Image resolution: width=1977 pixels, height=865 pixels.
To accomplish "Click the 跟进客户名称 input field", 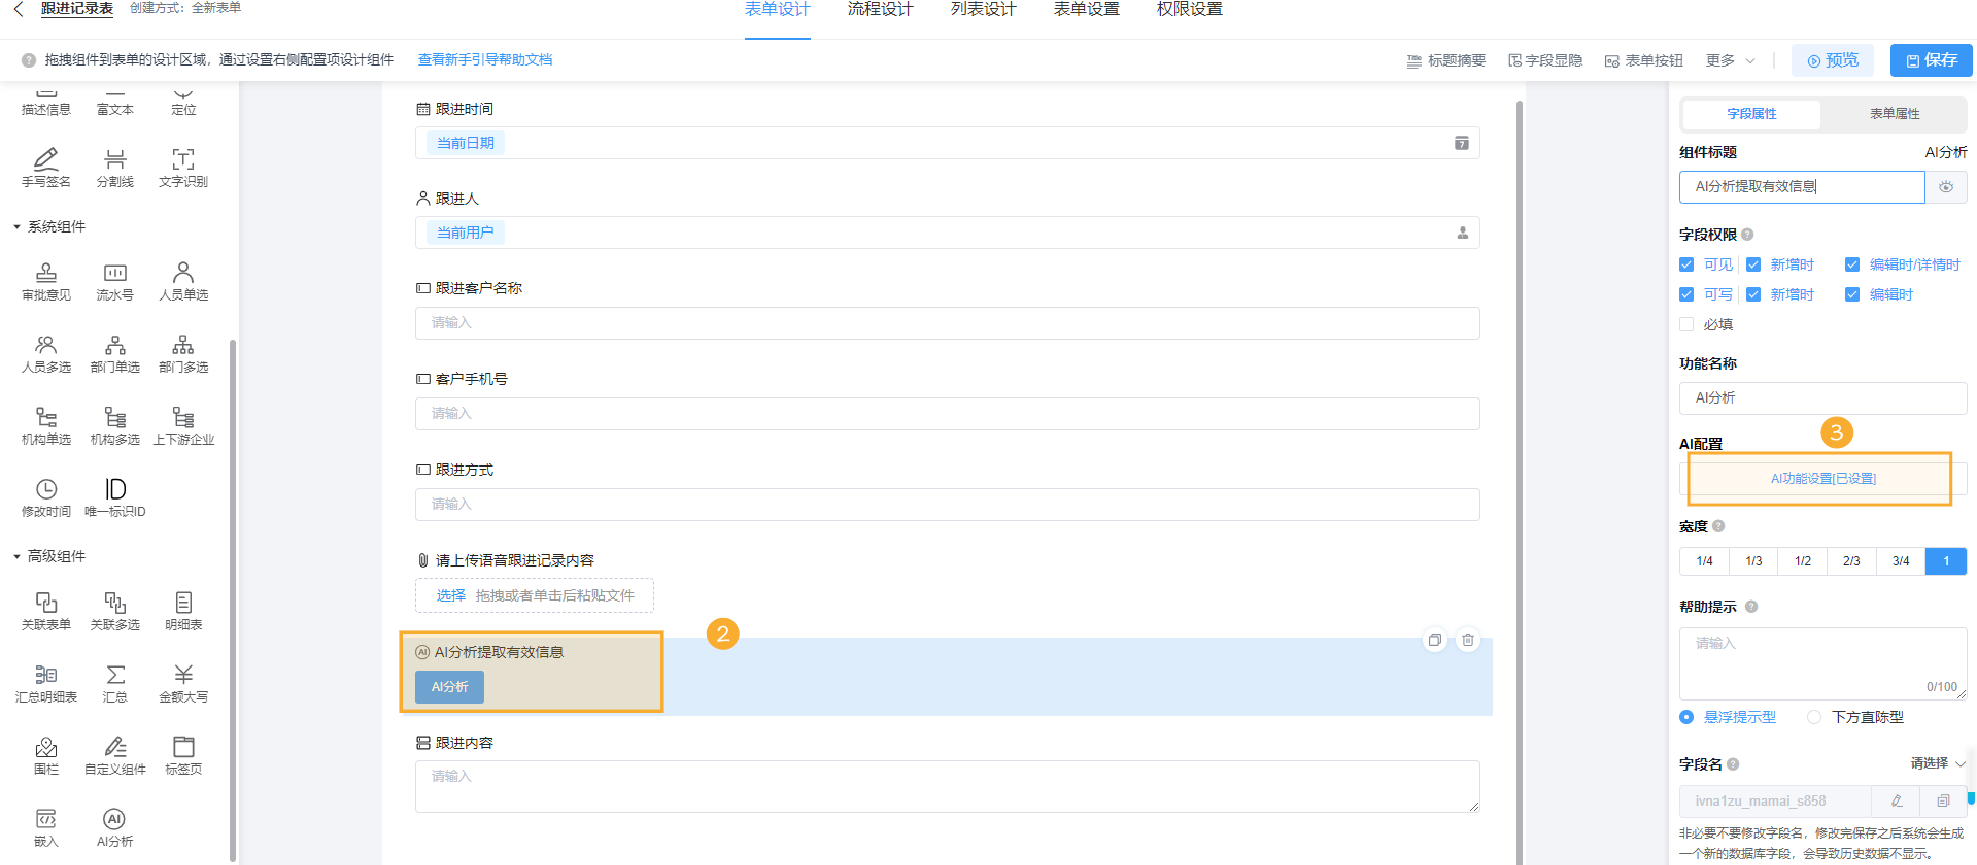I will pyautogui.click(x=947, y=323).
